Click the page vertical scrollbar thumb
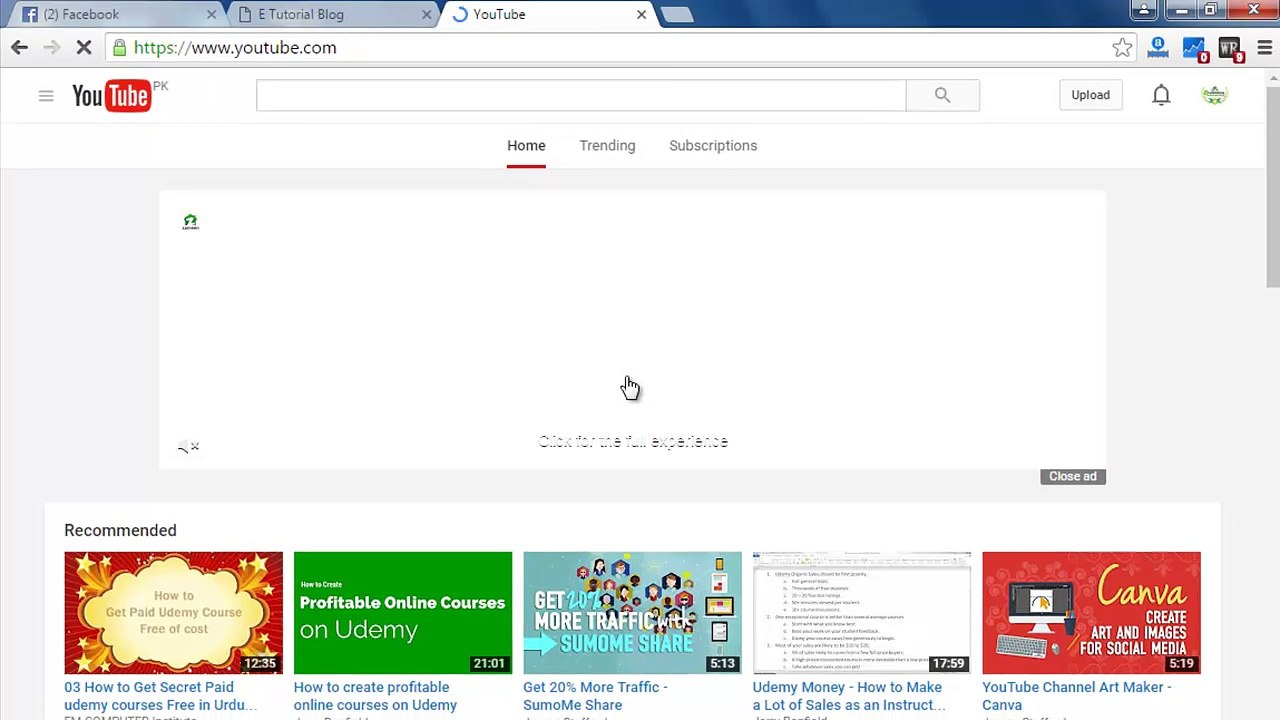This screenshot has height=720, width=1280. pyautogui.click(x=1272, y=186)
